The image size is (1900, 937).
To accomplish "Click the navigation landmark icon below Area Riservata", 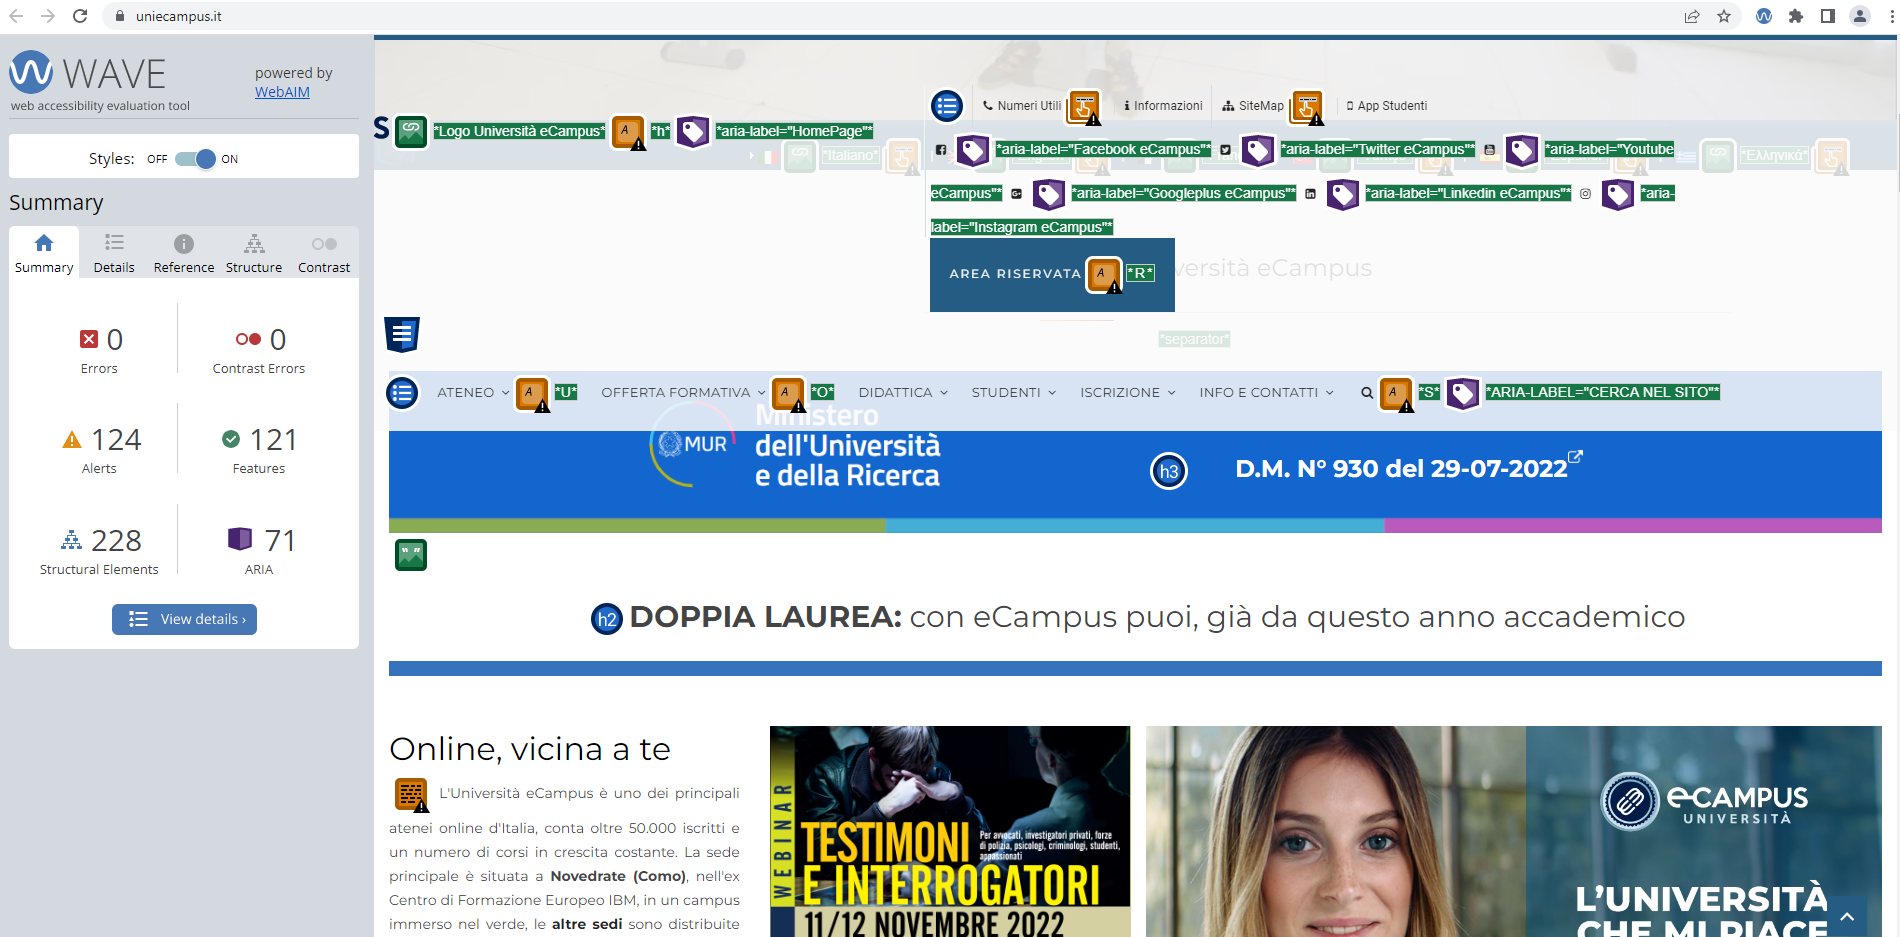I will pyautogui.click(x=402, y=334).
